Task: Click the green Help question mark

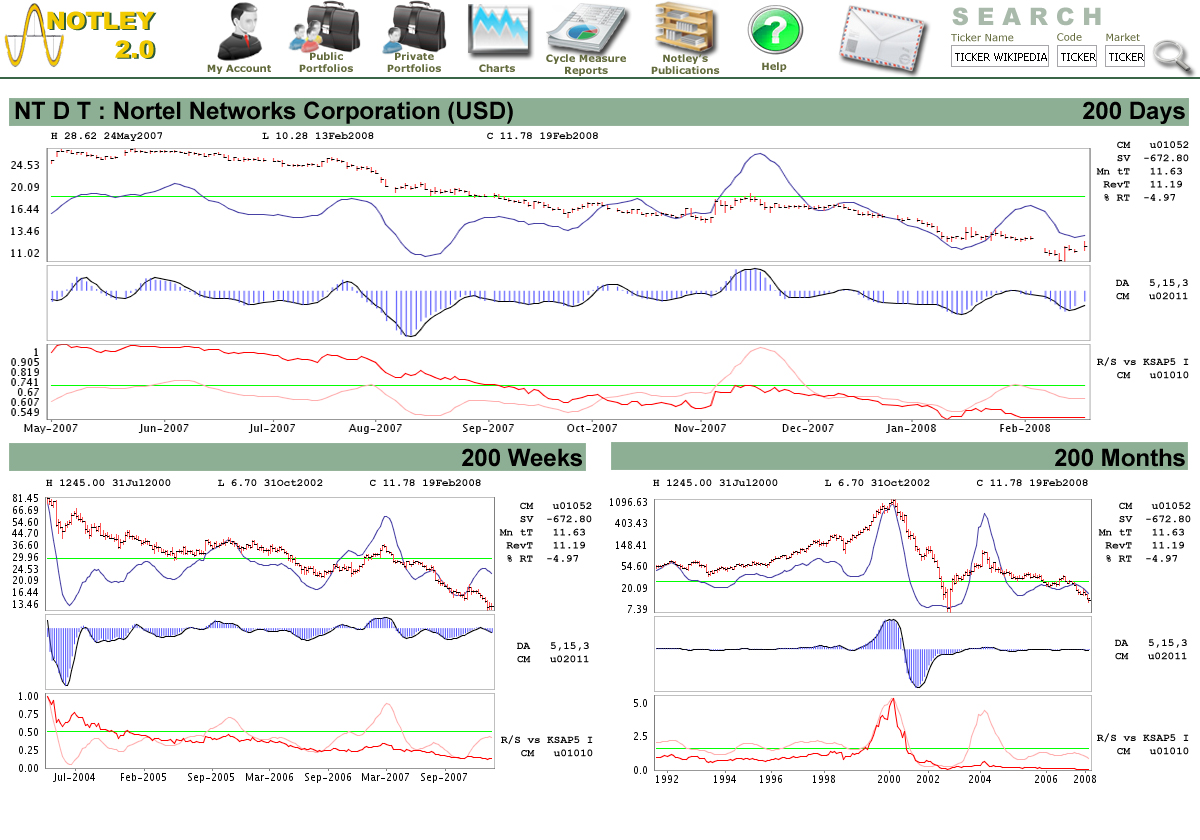Action: (x=774, y=30)
